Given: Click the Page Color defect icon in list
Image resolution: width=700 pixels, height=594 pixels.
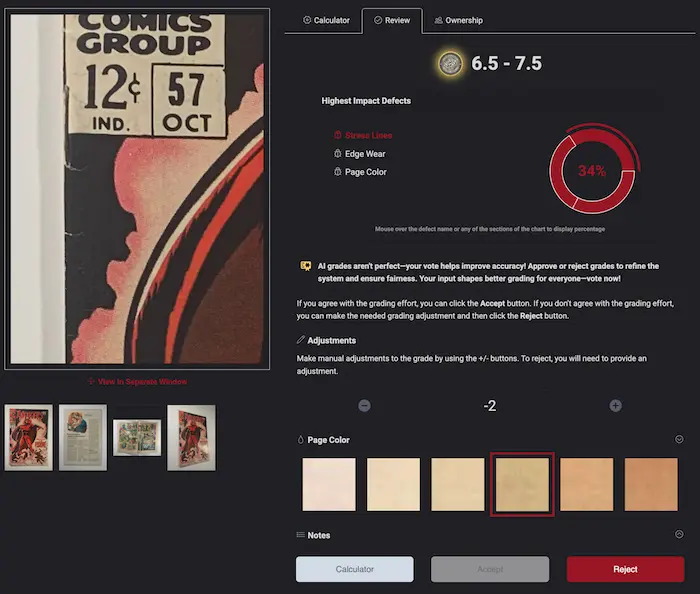Looking at the screenshot, I should [337, 172].
